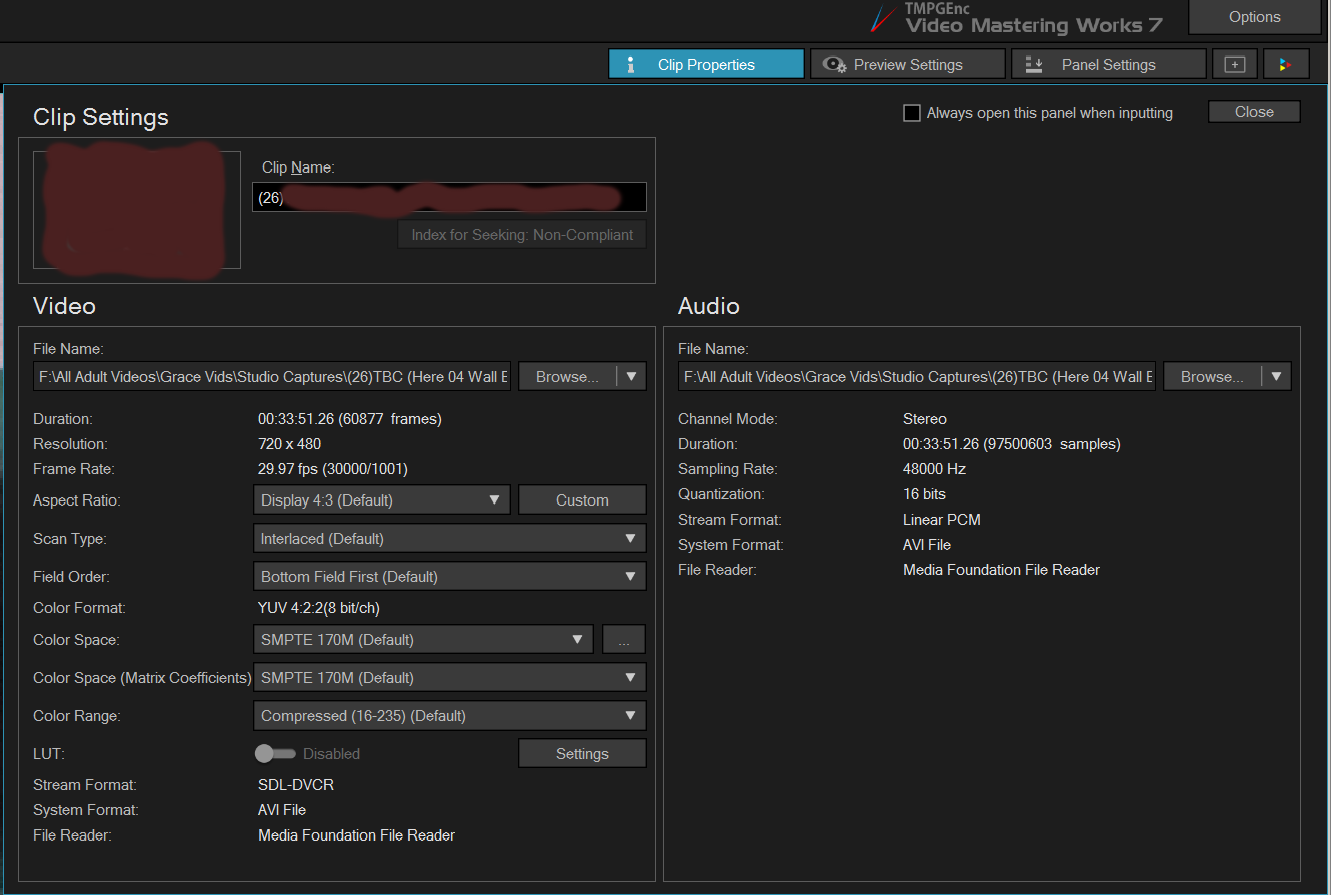Screen dimensions: 1331x895
Task: Open the Panel Settings tab
Action: (1108, 64)
